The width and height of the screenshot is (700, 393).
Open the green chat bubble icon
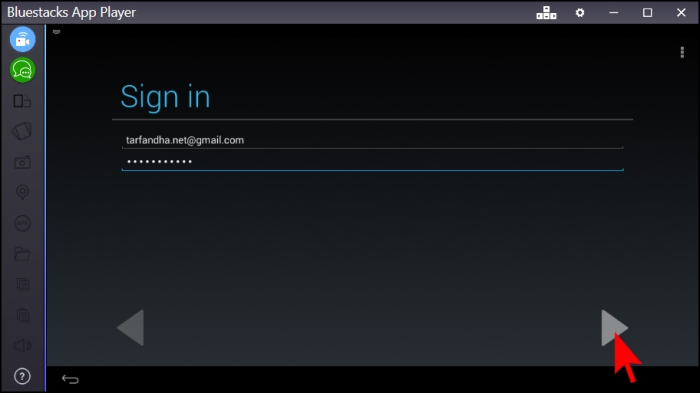[22, 70]
